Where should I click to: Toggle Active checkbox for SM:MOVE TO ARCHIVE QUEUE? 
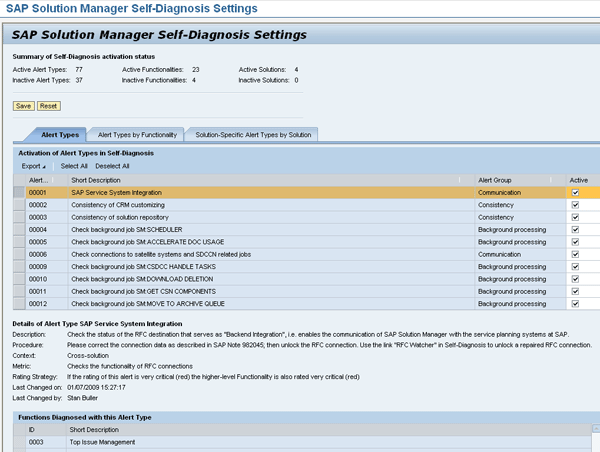tap(574, 304)
